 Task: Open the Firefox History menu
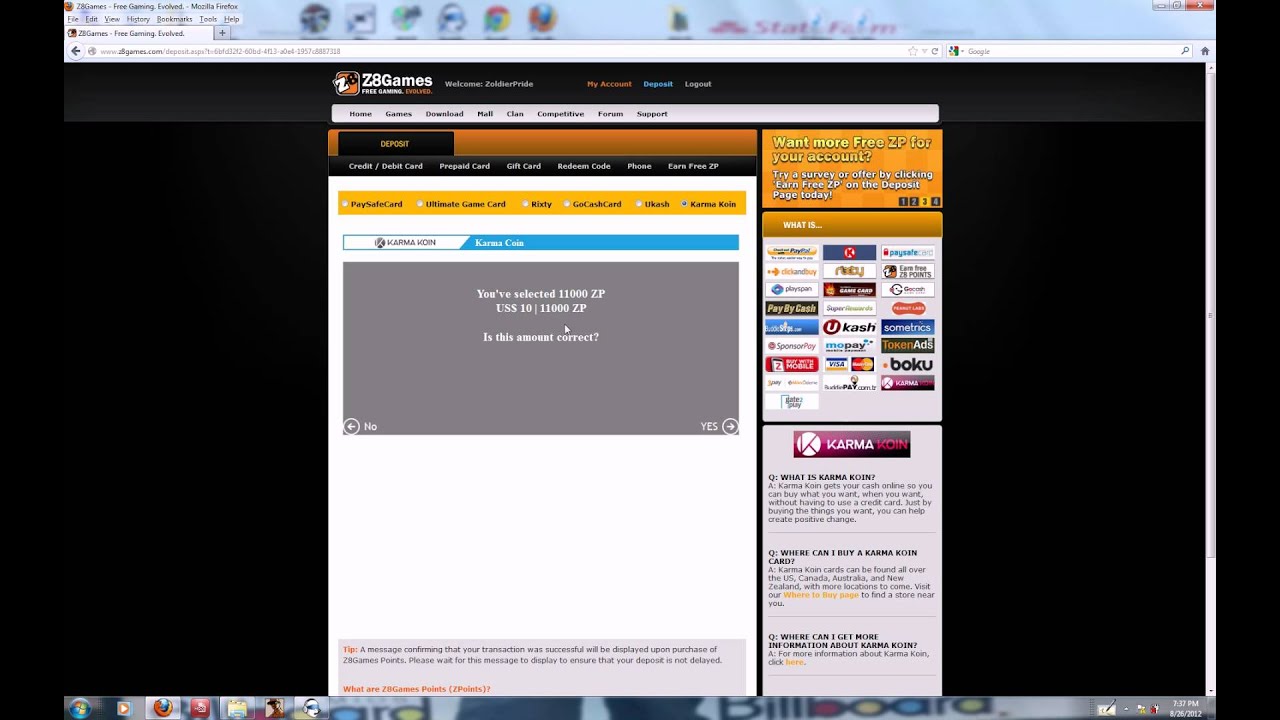(138, 19)
